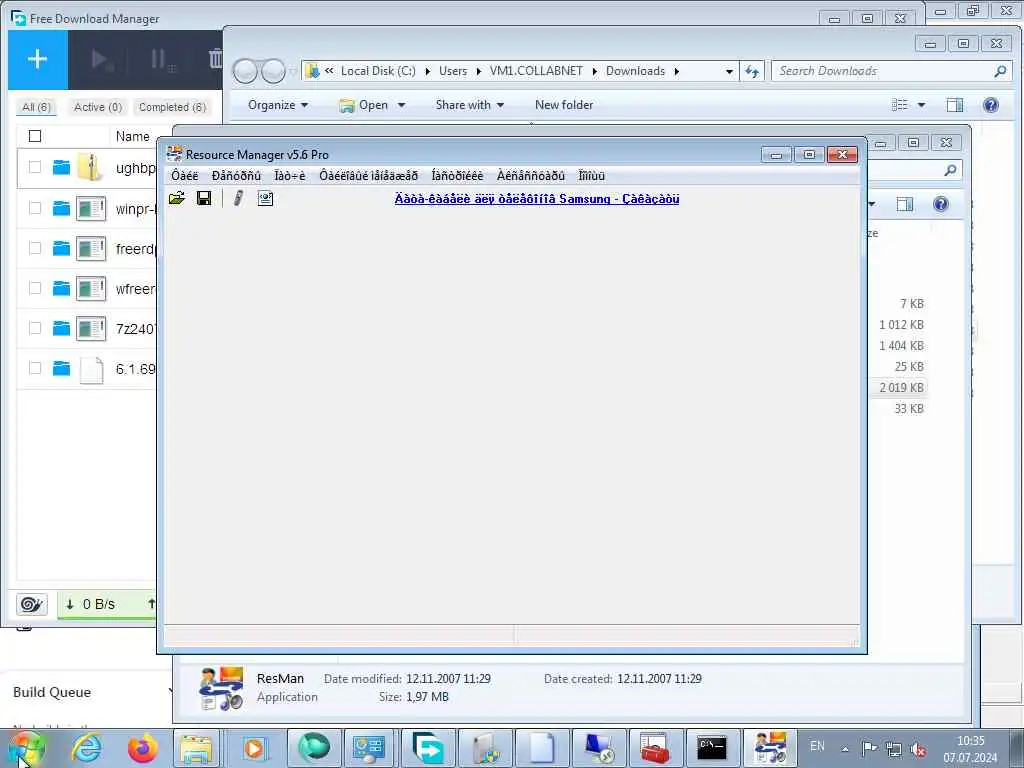Image resolution: width=1024 pixels, height=768 pixels.
Task: Click help icon in second Explorer window
Action: (940, 204)
